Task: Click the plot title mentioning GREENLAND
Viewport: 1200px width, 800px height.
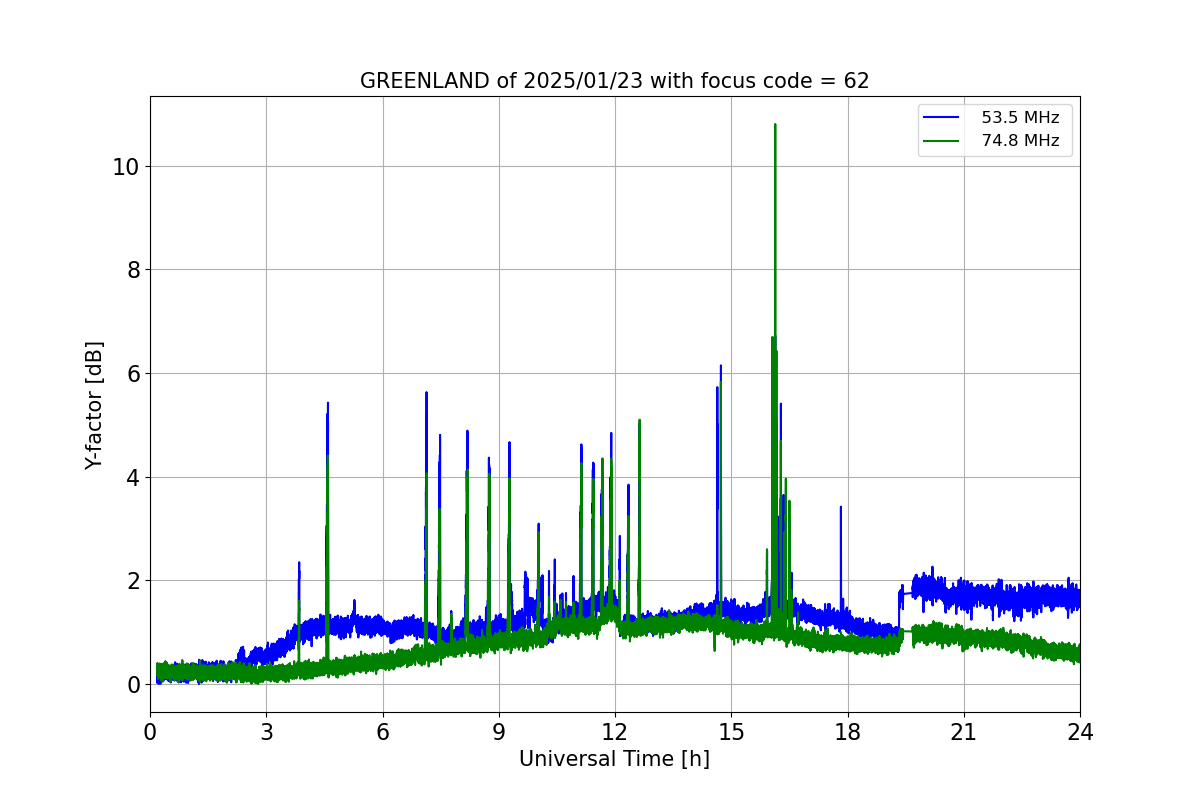Action: tap(614, 81)
